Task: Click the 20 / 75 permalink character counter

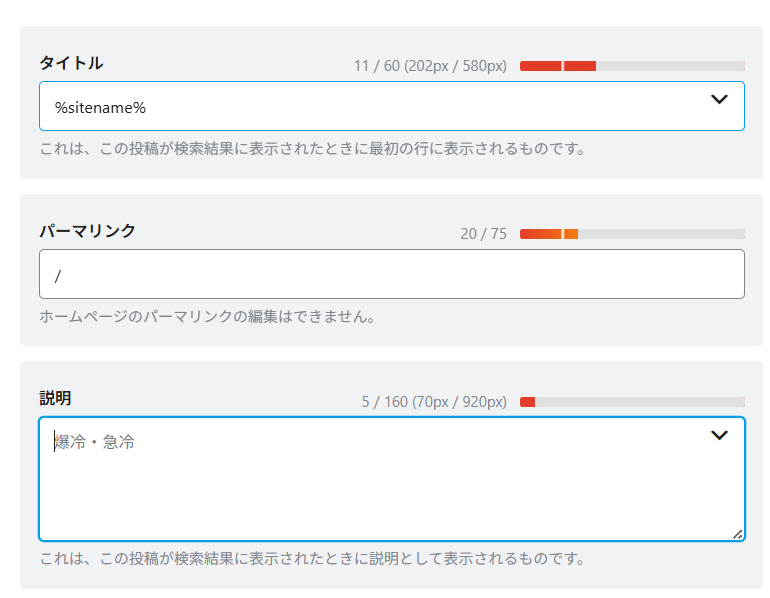Action: (x=483, y=234)
